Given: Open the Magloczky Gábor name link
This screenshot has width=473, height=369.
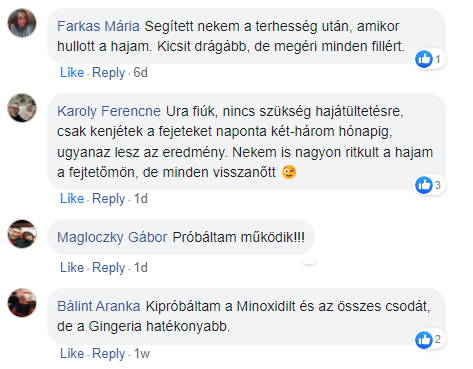Looking at the screenshot, I should click(112, 237).
